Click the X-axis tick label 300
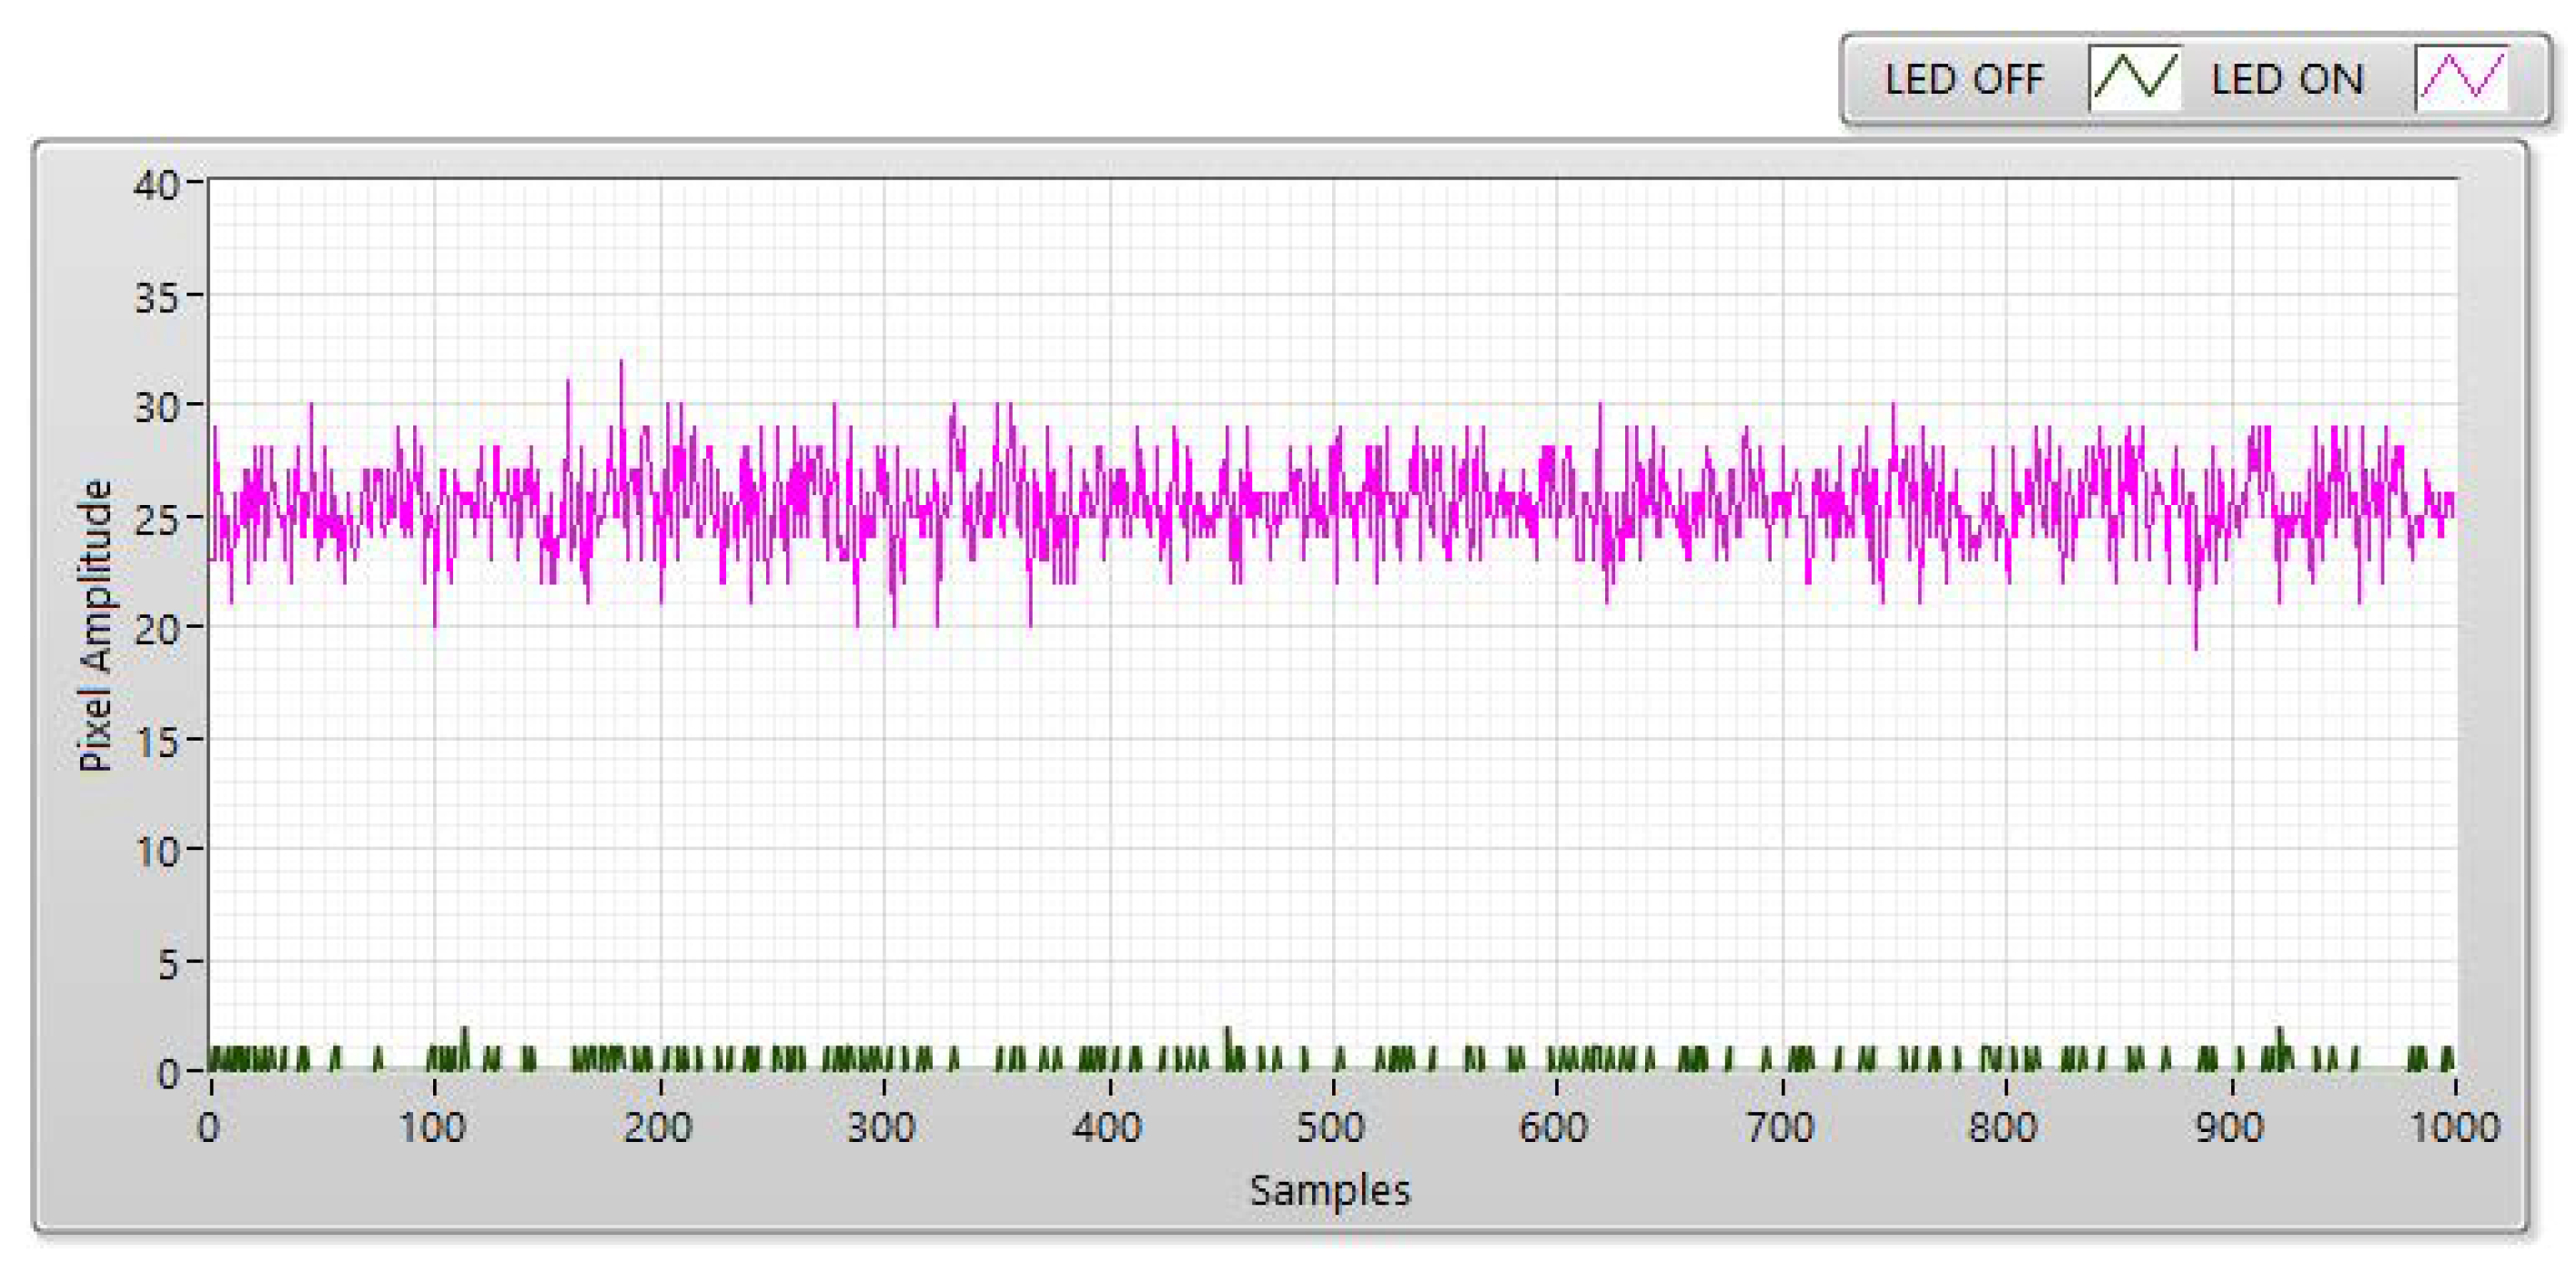 coord(881,1128)
